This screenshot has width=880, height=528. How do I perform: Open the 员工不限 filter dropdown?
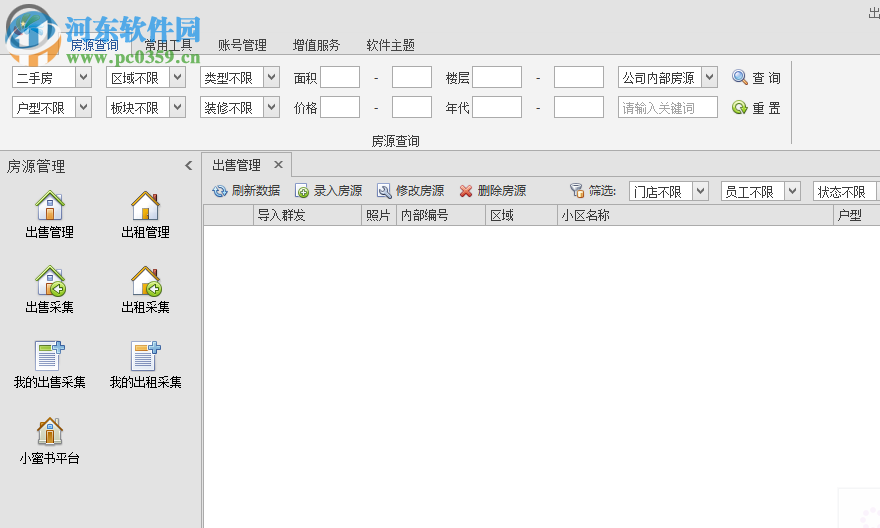792,191
